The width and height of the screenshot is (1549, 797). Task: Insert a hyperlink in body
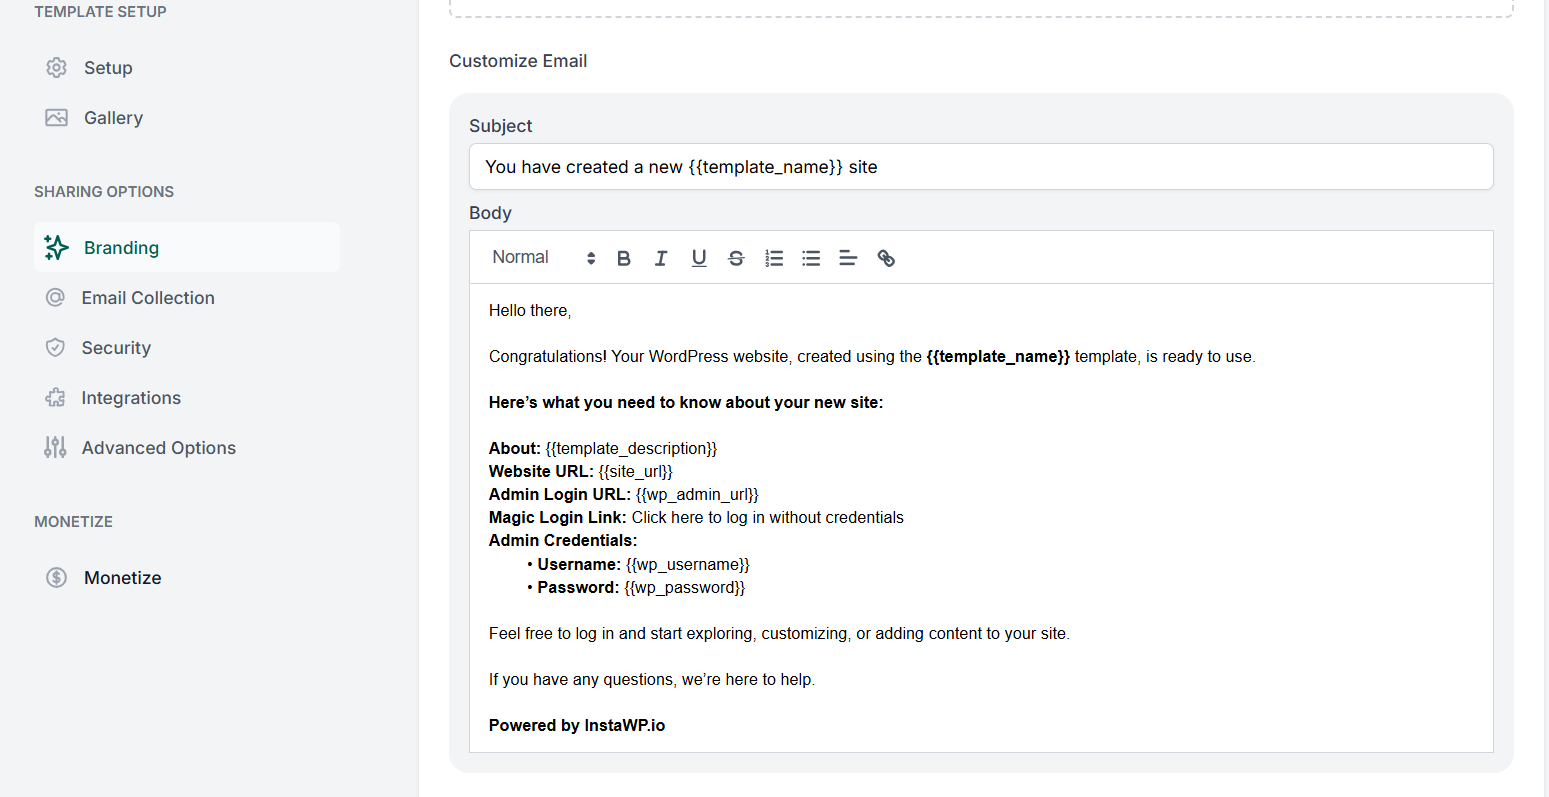click(x=886, y=258)
